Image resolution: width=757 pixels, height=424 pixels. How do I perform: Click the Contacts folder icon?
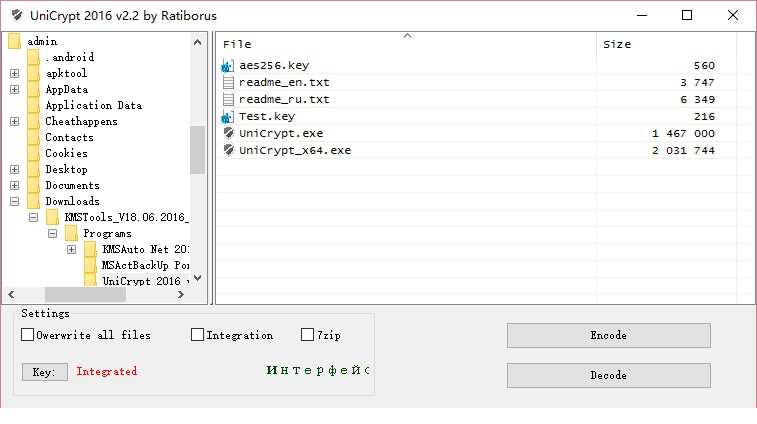[x=33, y=137]
